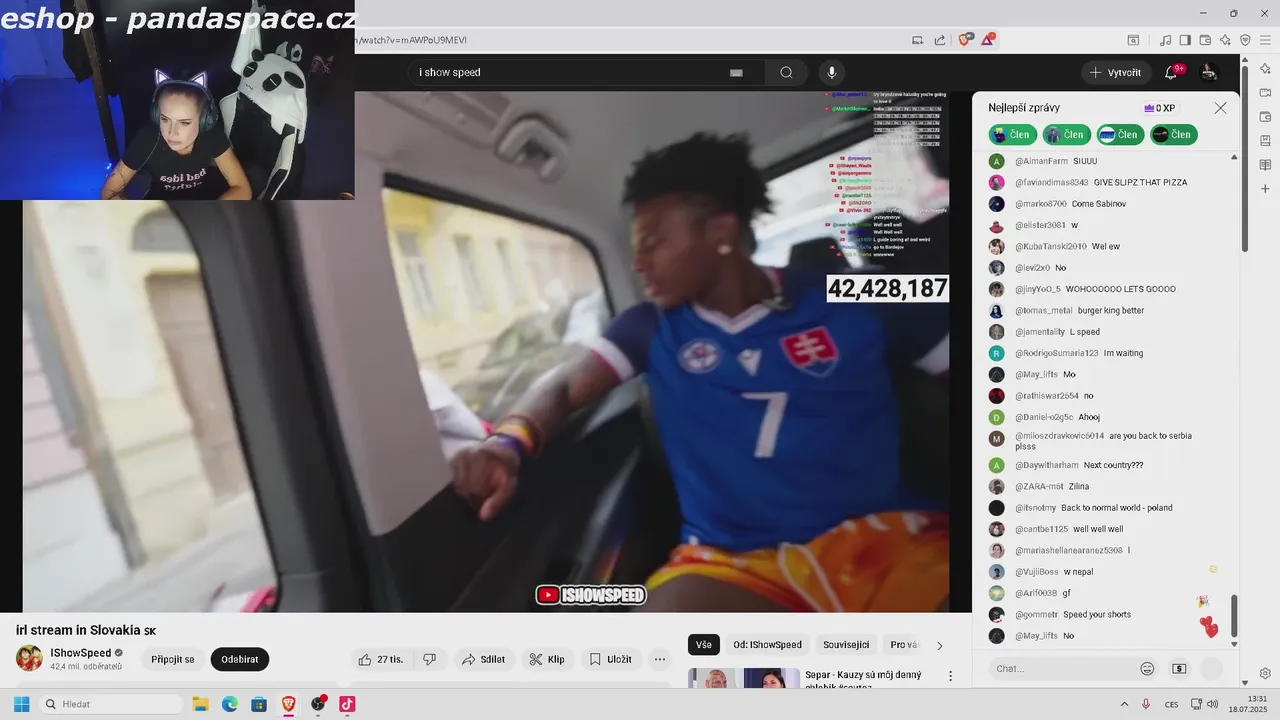Open the YouTube account avatar menu
This screenshot has height=720, width=1280.
click(1209, 72)
